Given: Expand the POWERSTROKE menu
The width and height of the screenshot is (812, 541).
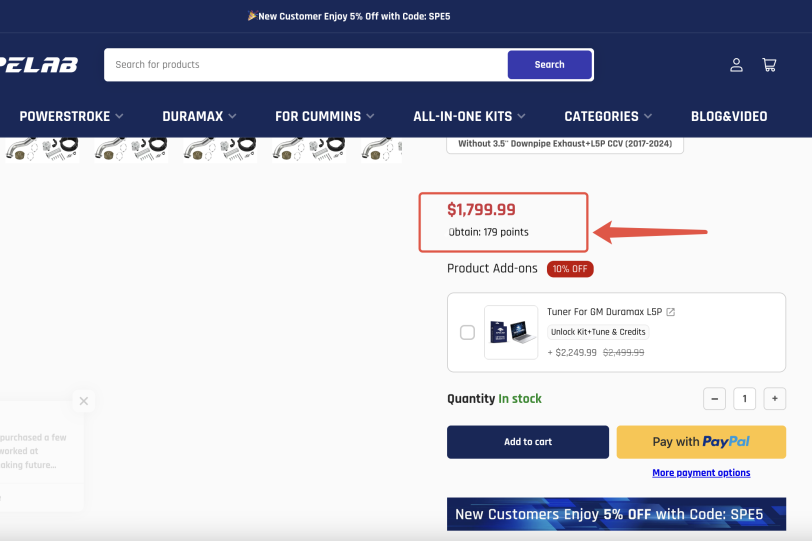Looking at the screenshot, I should tap(71, 117).
